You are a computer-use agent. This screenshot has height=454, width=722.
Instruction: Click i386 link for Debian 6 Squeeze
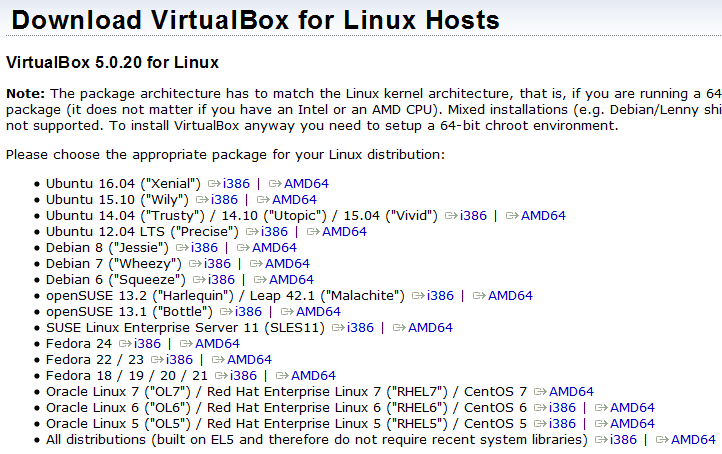[x=221, y=279]
